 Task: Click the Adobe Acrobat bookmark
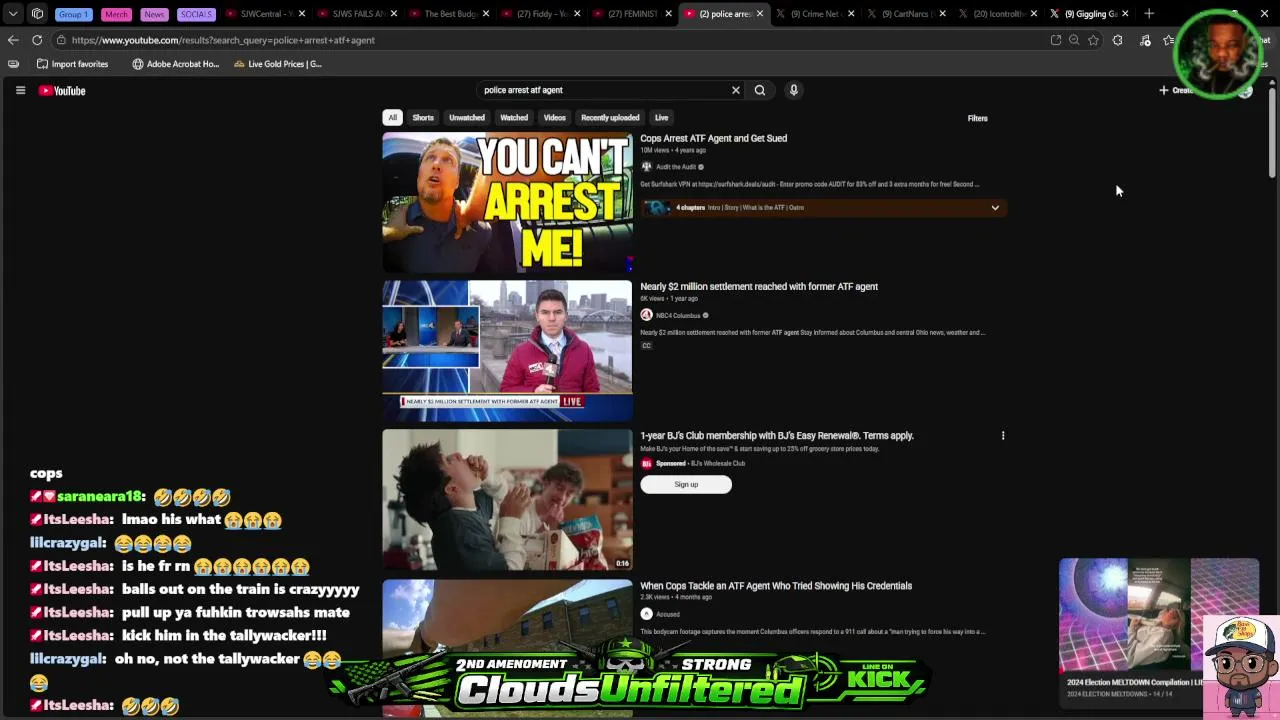(176, 64)
